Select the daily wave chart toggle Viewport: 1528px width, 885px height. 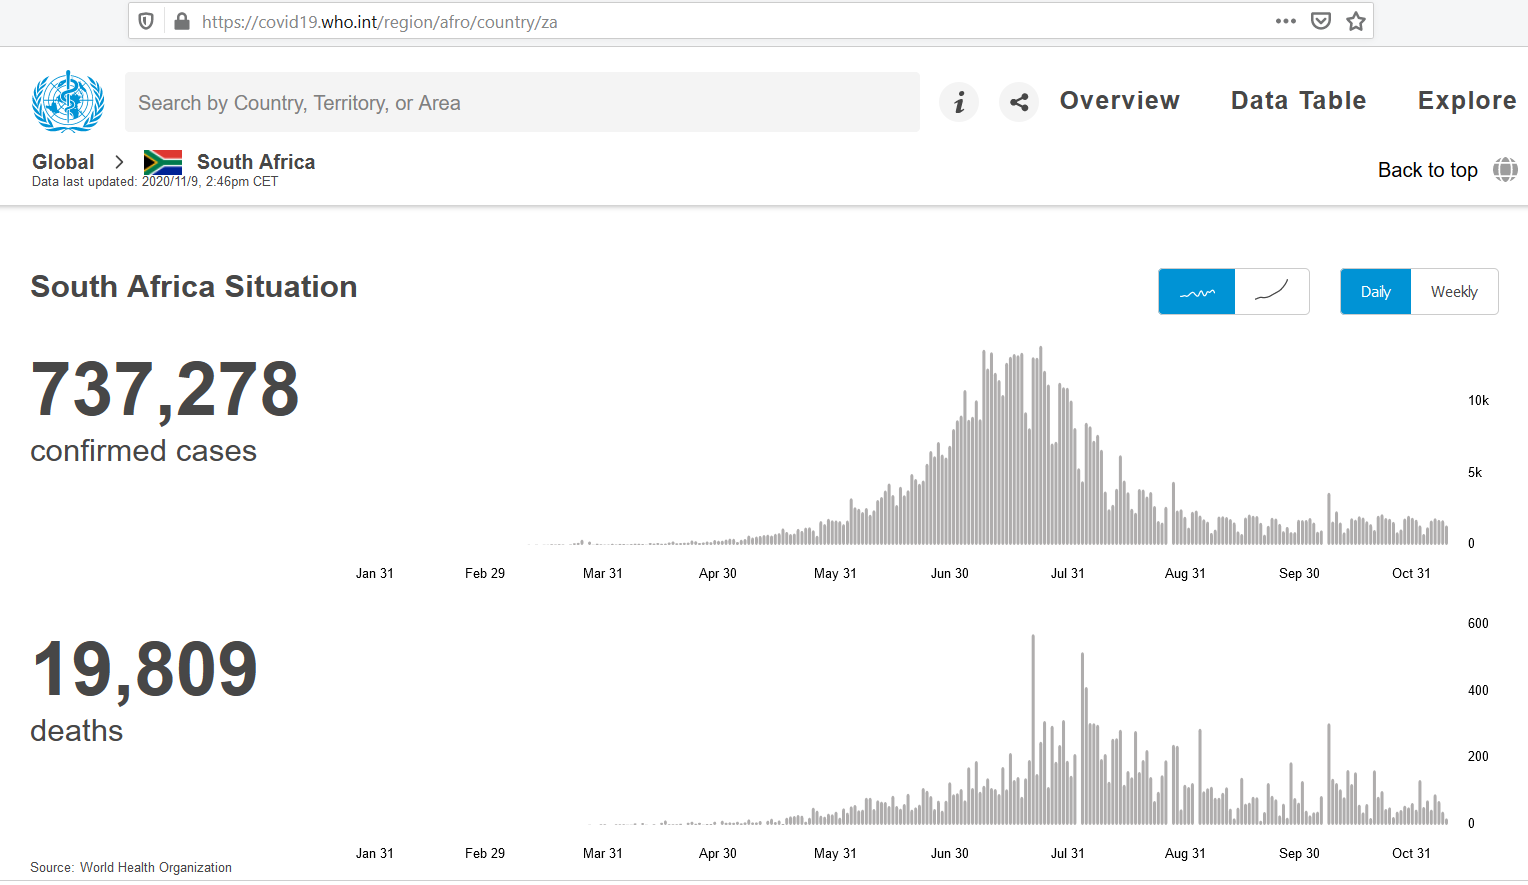pyautogui.click(x=1197, y=292)
